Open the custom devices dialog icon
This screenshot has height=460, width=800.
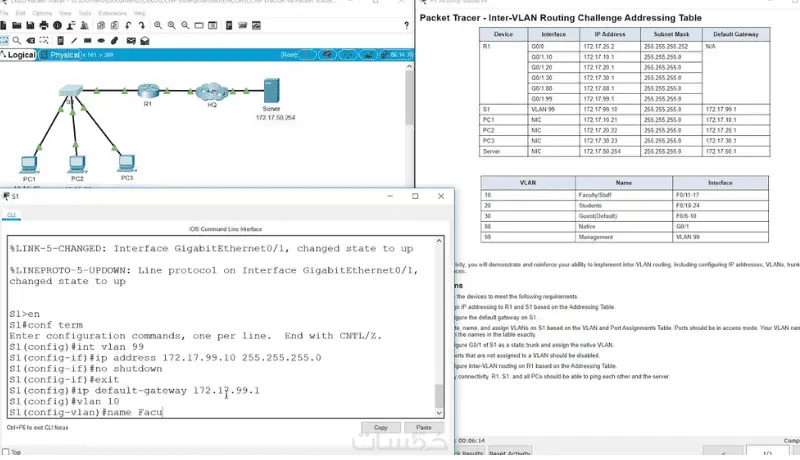229,25
